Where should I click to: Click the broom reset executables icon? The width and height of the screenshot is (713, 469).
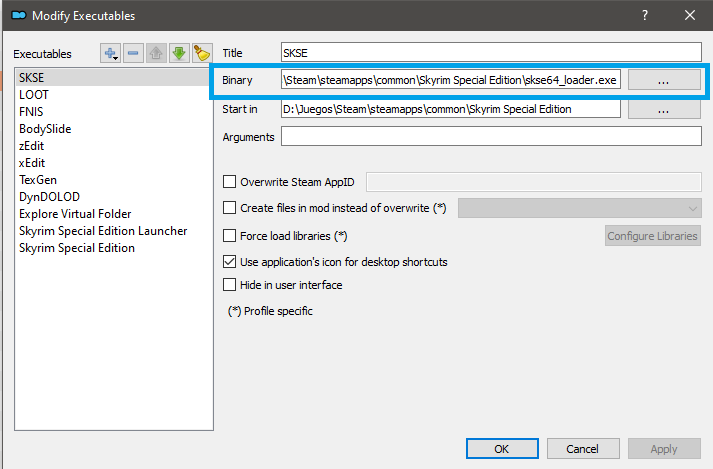202,53
